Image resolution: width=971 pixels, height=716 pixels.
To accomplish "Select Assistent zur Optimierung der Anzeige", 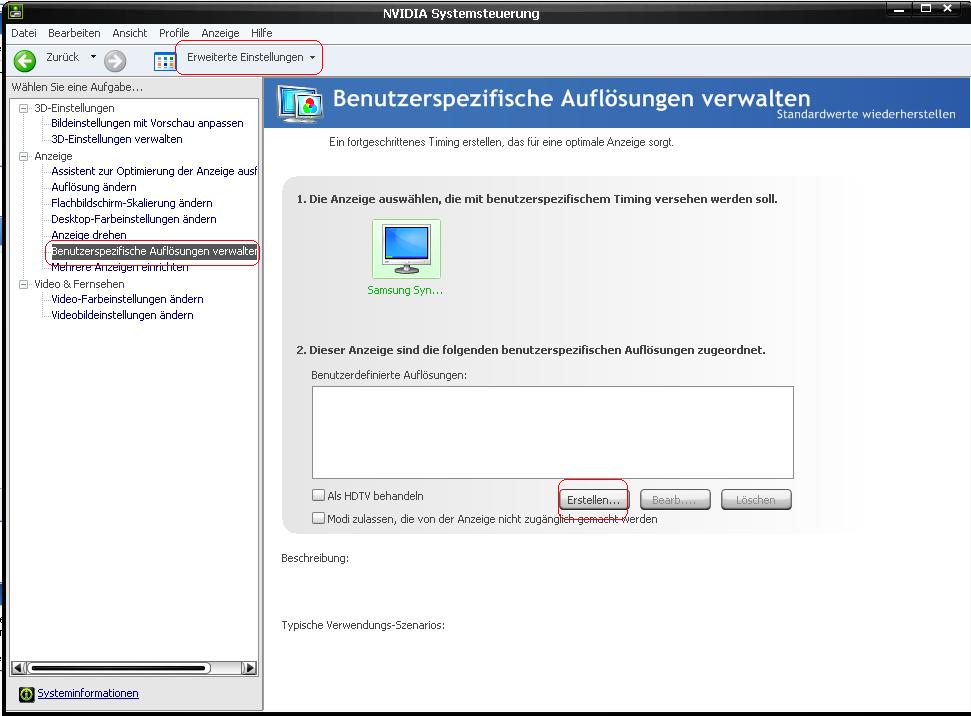I will [154, 171].
